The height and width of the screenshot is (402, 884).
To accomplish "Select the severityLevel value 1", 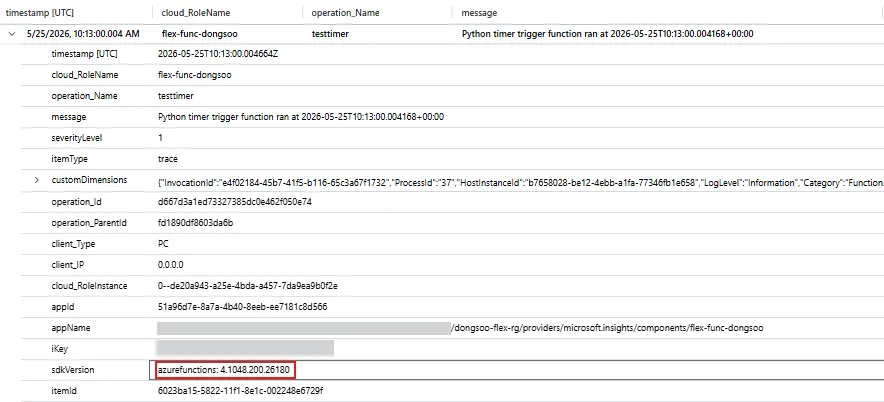I will [x=160, y=138].
